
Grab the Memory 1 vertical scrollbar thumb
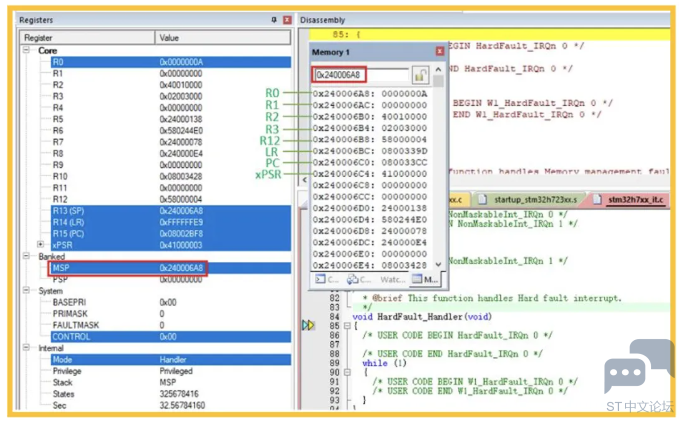click(x=439, y=81)
